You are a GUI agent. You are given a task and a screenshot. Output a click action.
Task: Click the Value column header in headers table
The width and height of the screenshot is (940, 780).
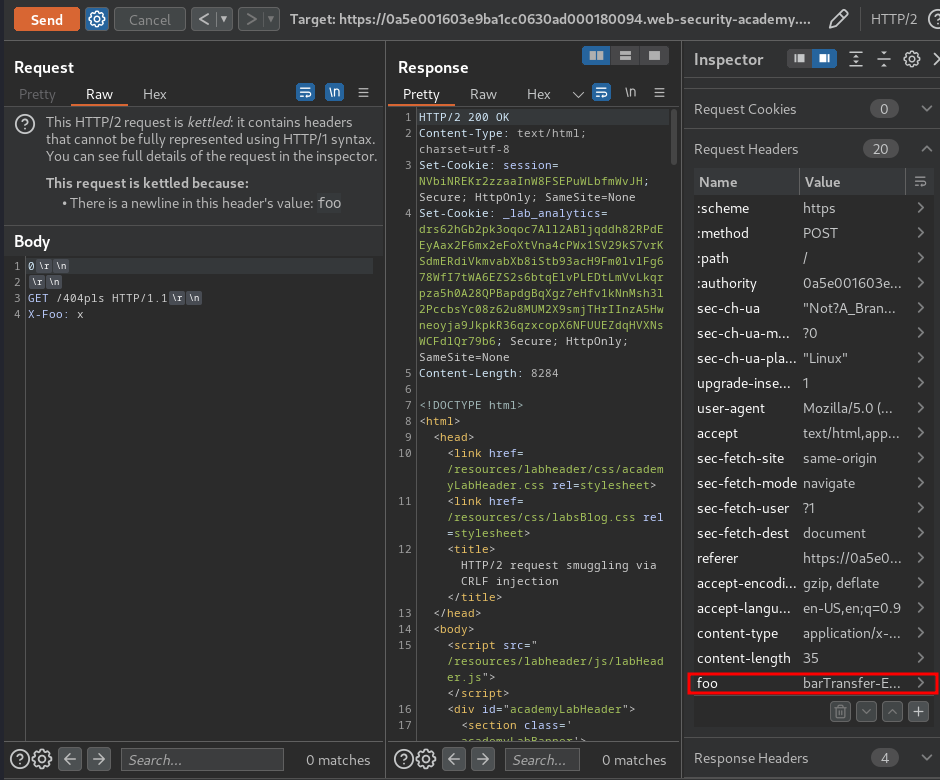tap(852, 182)
